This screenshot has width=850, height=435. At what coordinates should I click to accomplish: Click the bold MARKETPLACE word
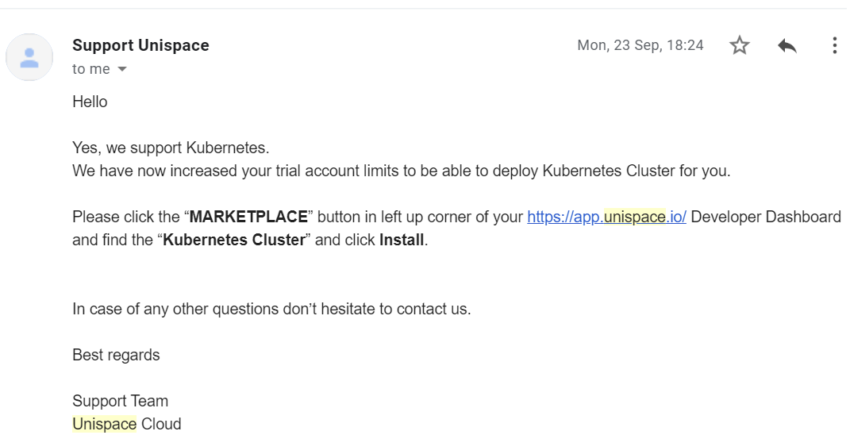(248, 217)
